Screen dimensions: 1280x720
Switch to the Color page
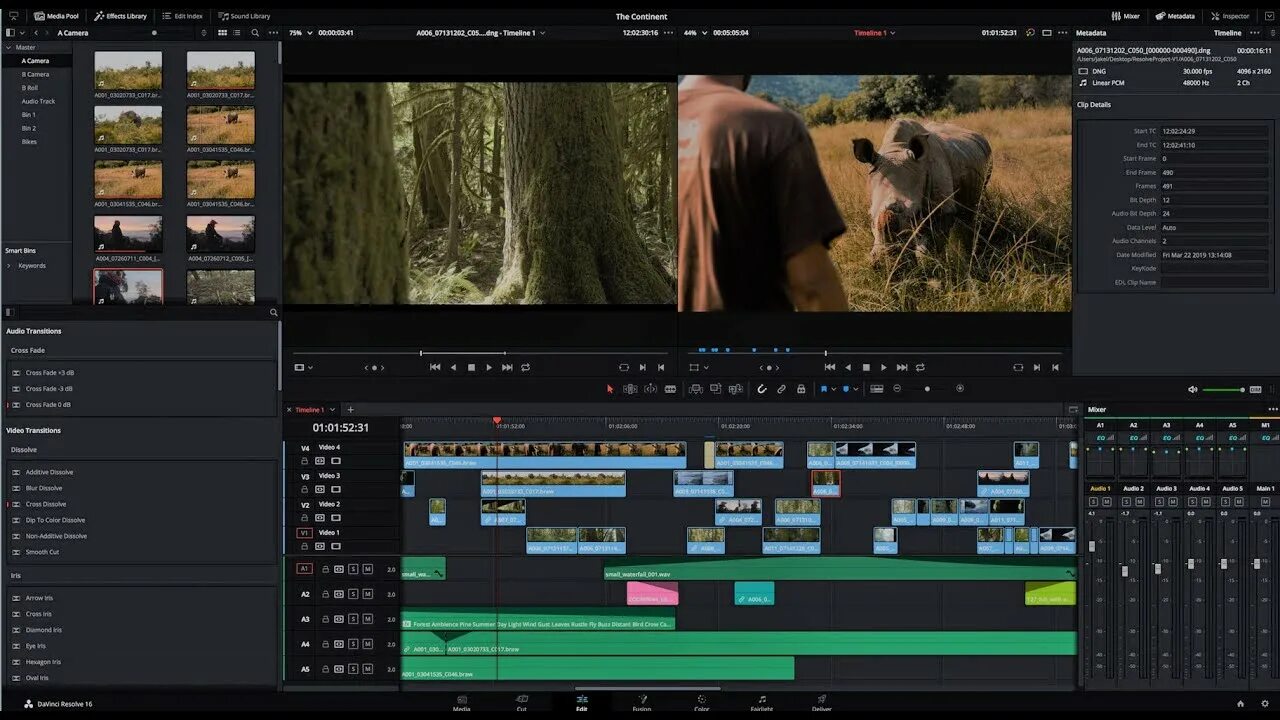tap(702, 703)
